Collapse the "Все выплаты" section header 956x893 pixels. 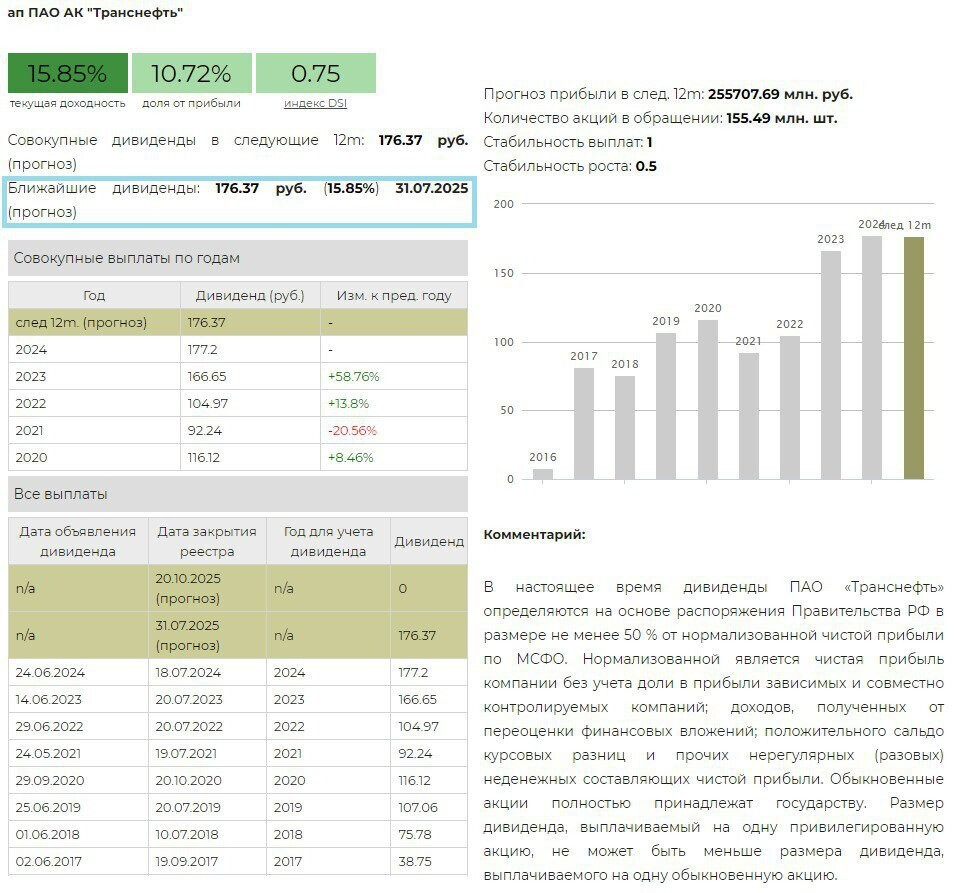tap(237, 494)
